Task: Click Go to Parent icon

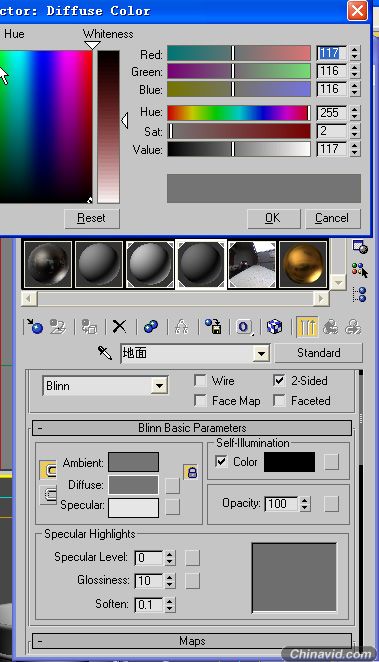Action: point(330,326)
